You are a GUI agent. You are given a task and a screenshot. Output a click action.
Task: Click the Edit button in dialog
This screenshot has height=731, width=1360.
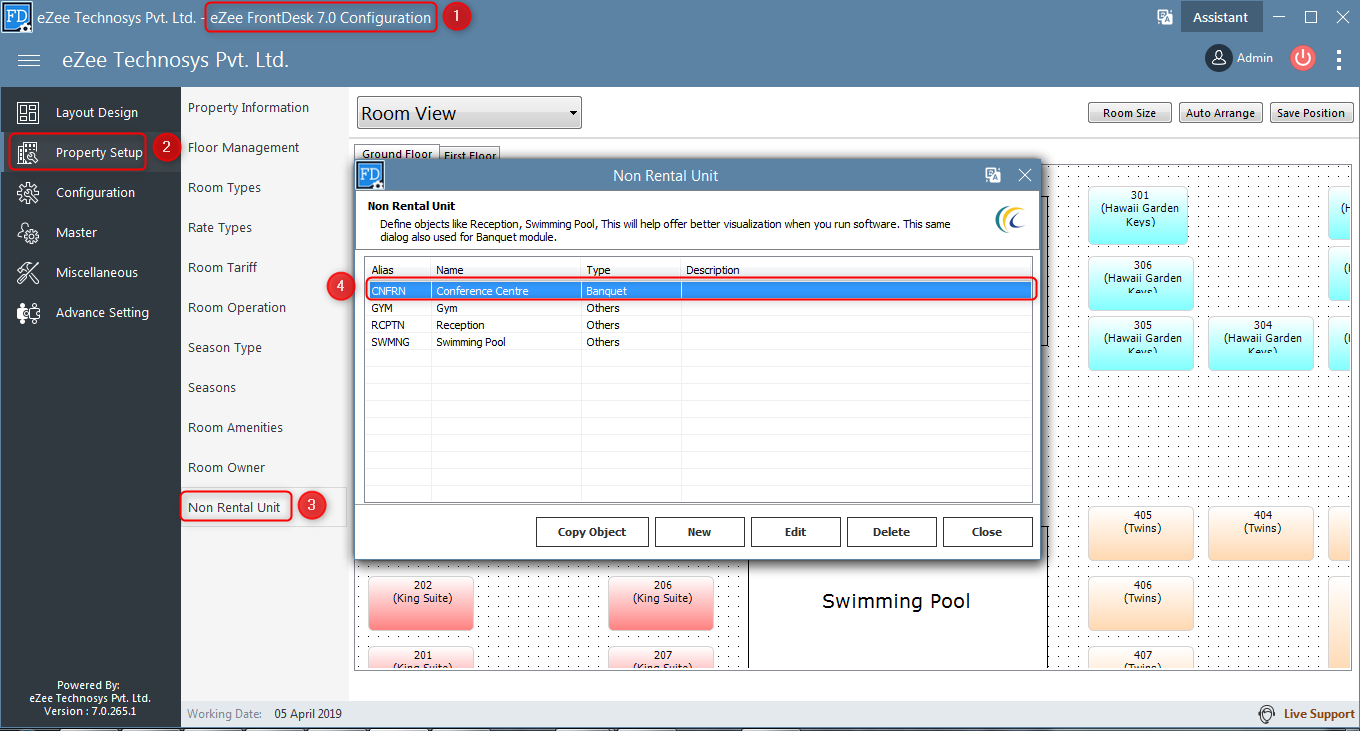coord(796,532)
